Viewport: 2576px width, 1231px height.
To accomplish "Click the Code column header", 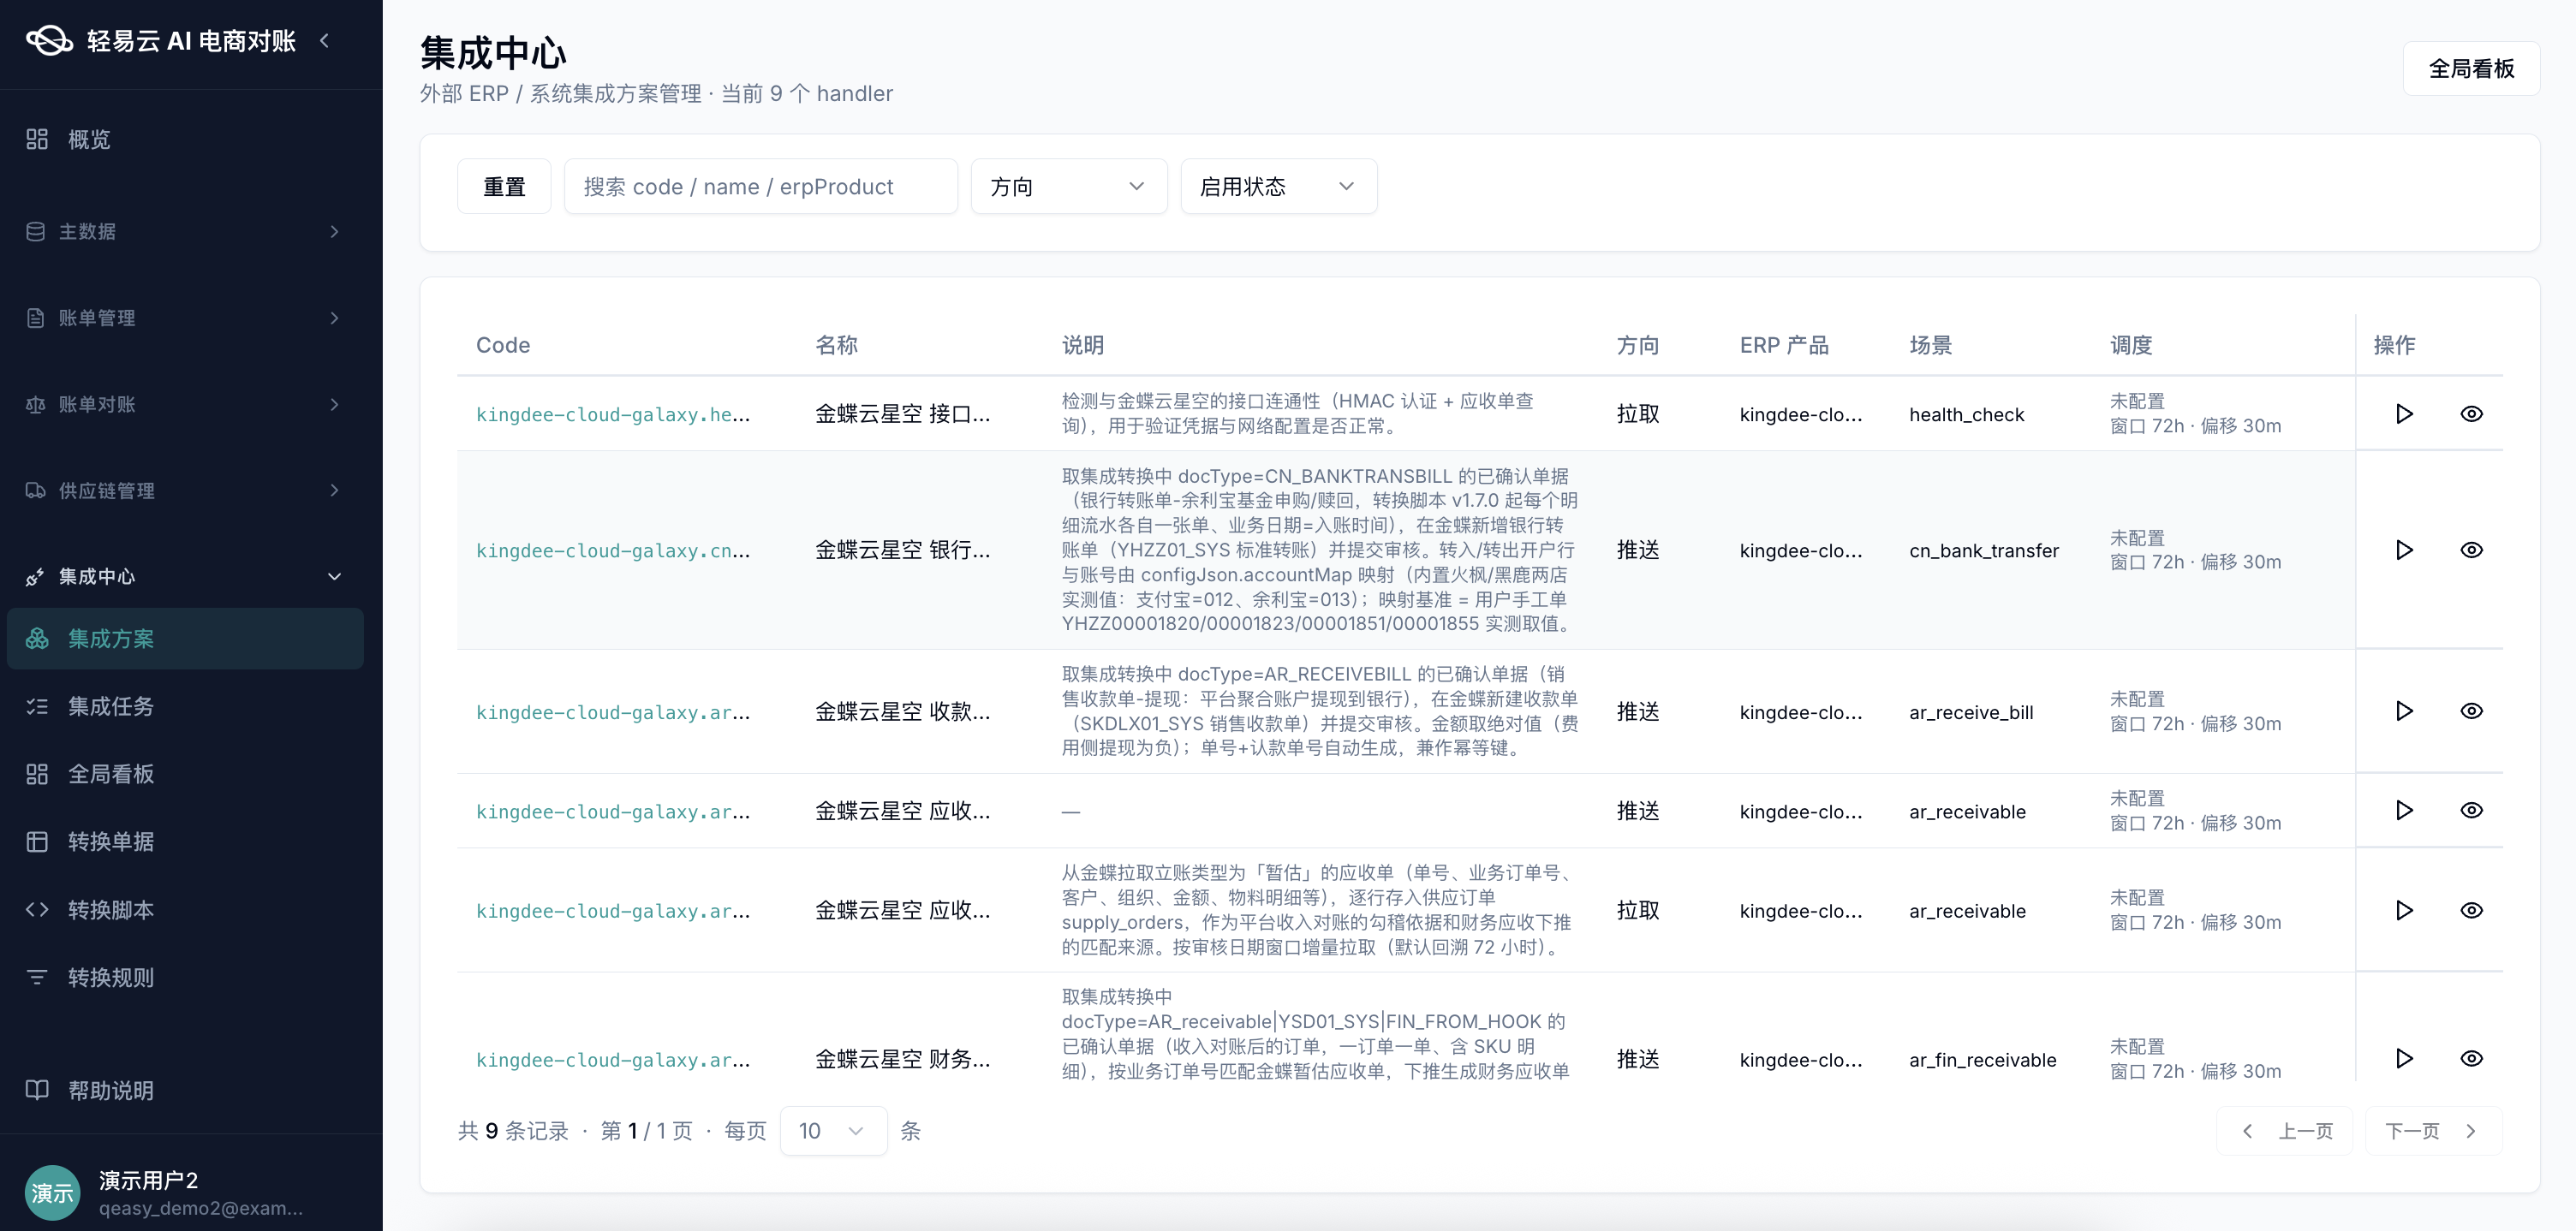I will [503, 345].
